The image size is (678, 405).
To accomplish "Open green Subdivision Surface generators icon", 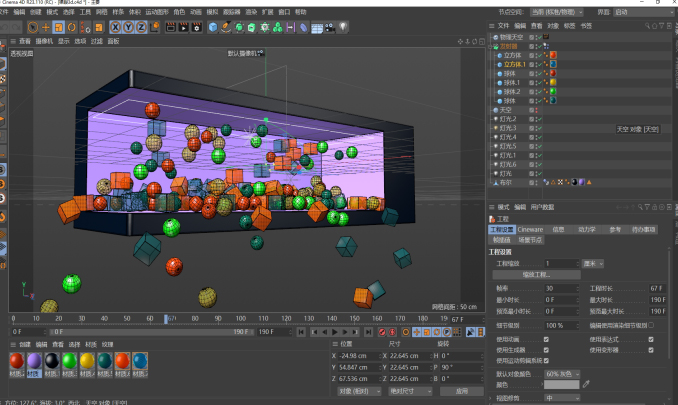I will tap(239, 28).
